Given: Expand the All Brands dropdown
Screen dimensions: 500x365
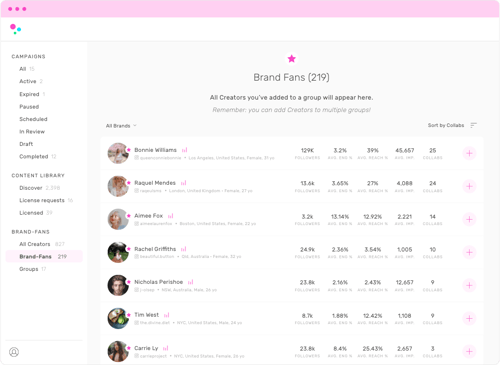Looking at the screenshot, I should click(121, 126).
